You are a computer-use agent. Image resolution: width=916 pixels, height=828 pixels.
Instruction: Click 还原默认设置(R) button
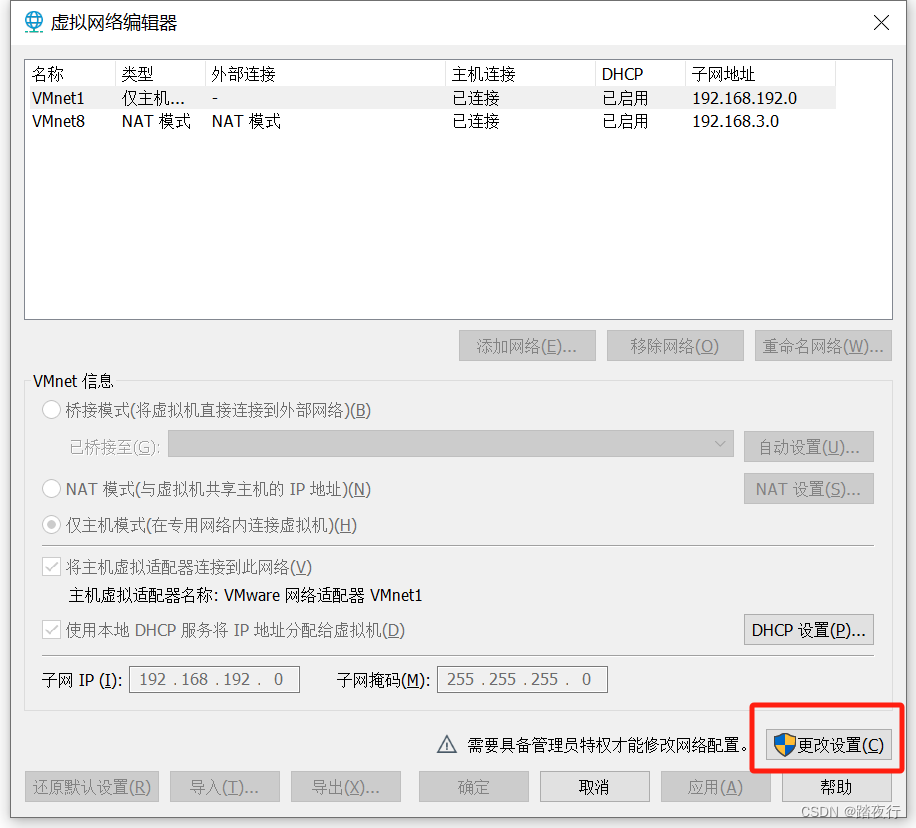(x=92, y=787)
